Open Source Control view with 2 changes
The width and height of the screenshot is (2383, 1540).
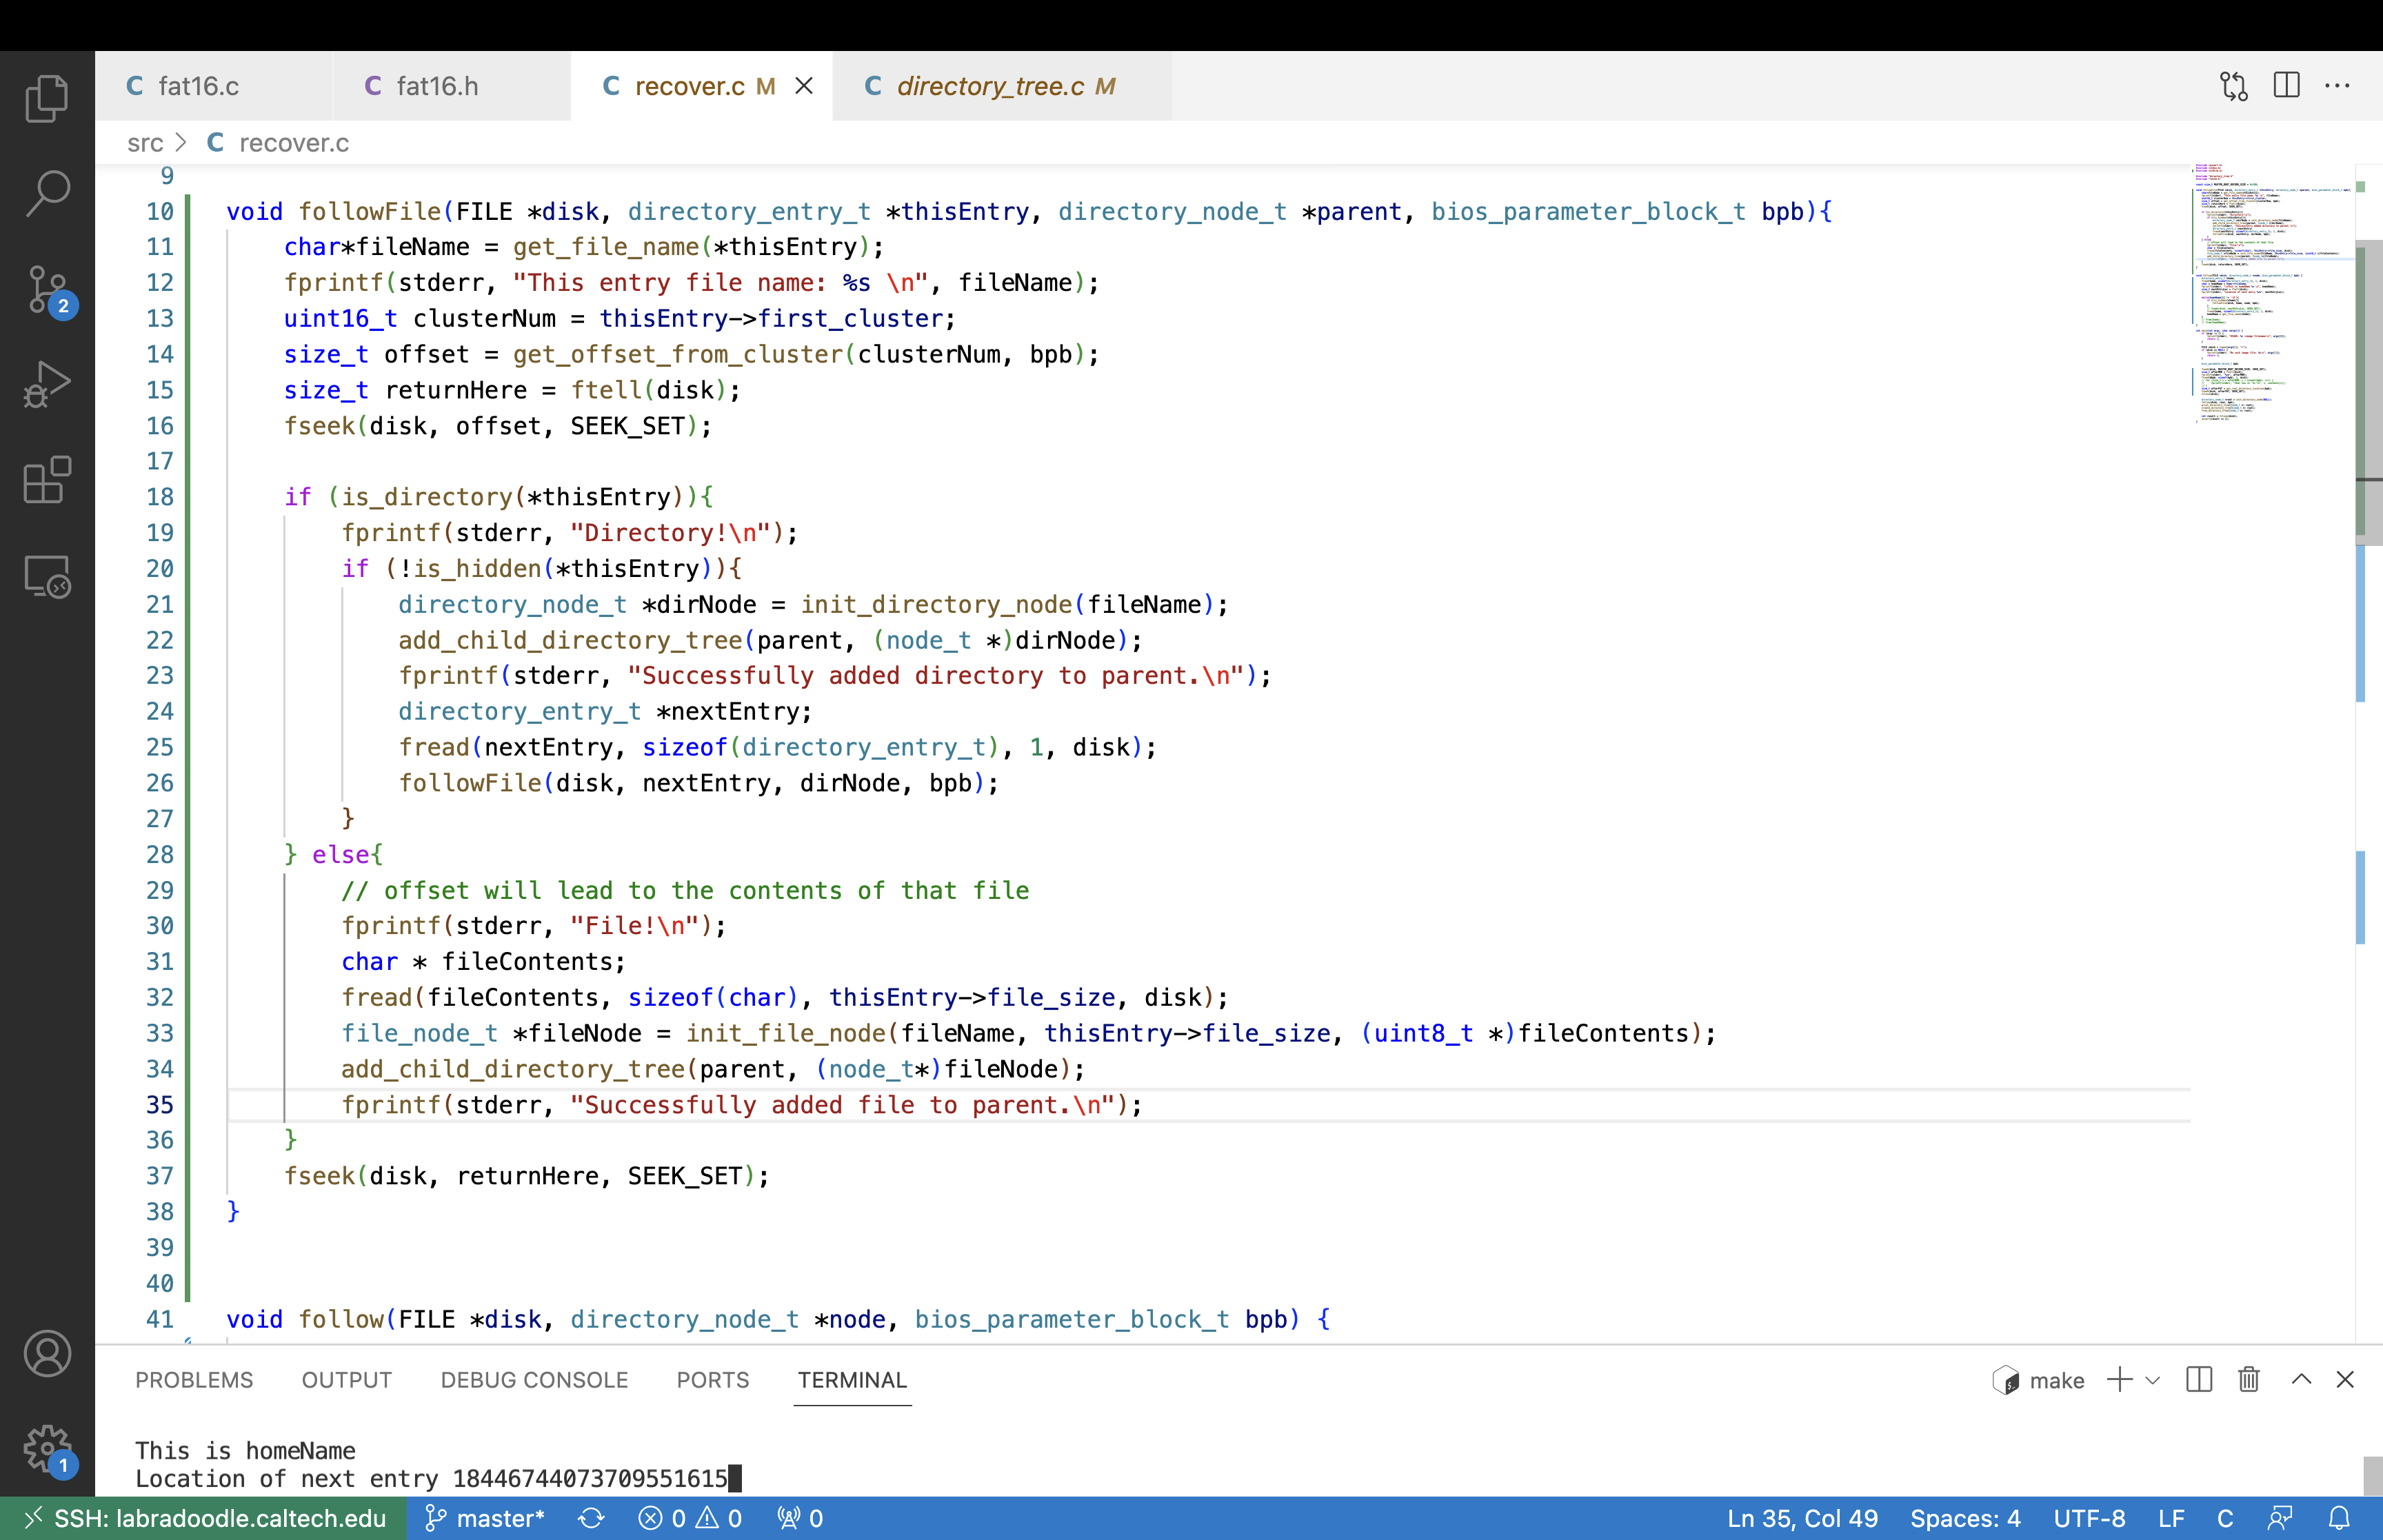coord(47,290)
